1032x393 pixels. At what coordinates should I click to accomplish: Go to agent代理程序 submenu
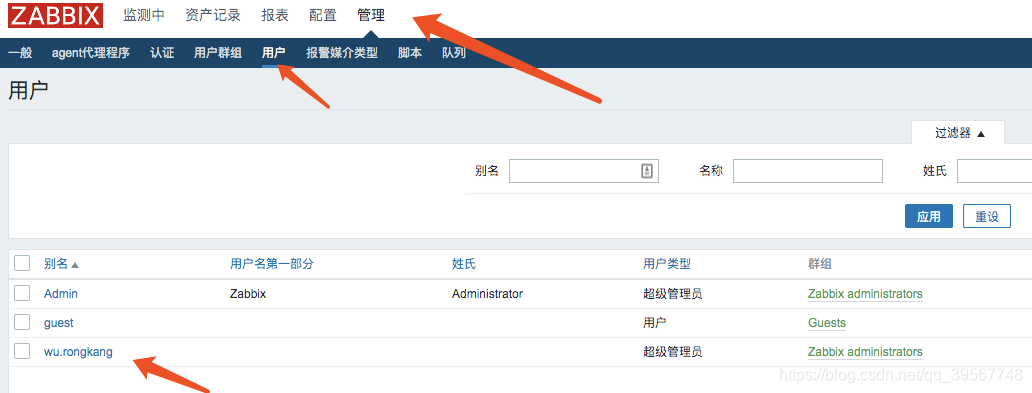click(91, 53)
